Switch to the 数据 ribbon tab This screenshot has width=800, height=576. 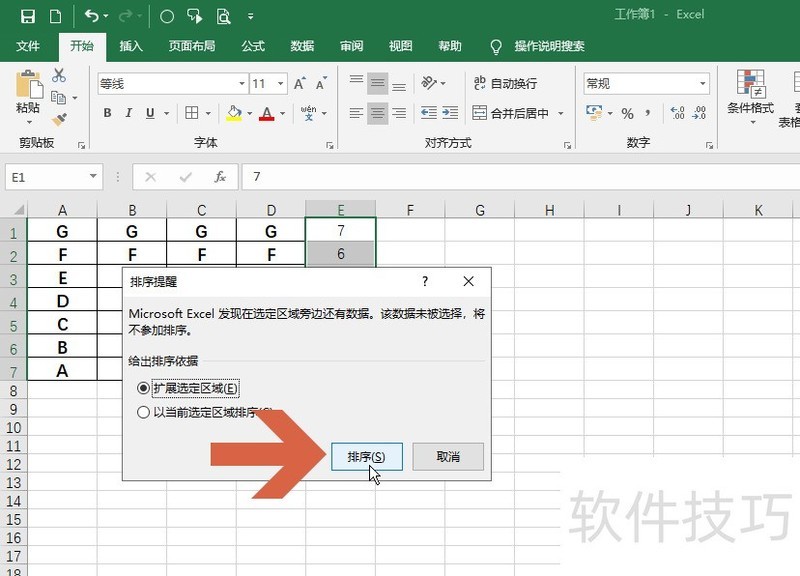coord(301,46)
